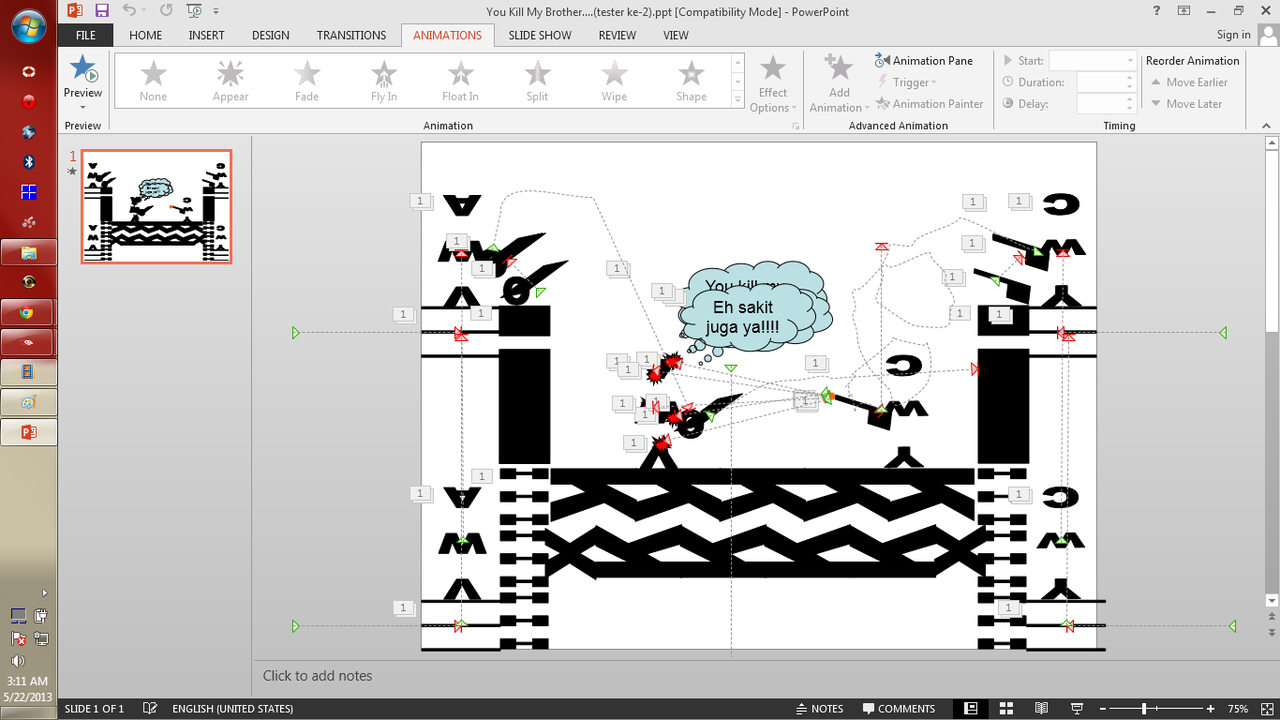Switch to the REVIEW tab
This screenshot has height=720, width=1280.
[617, 35]
